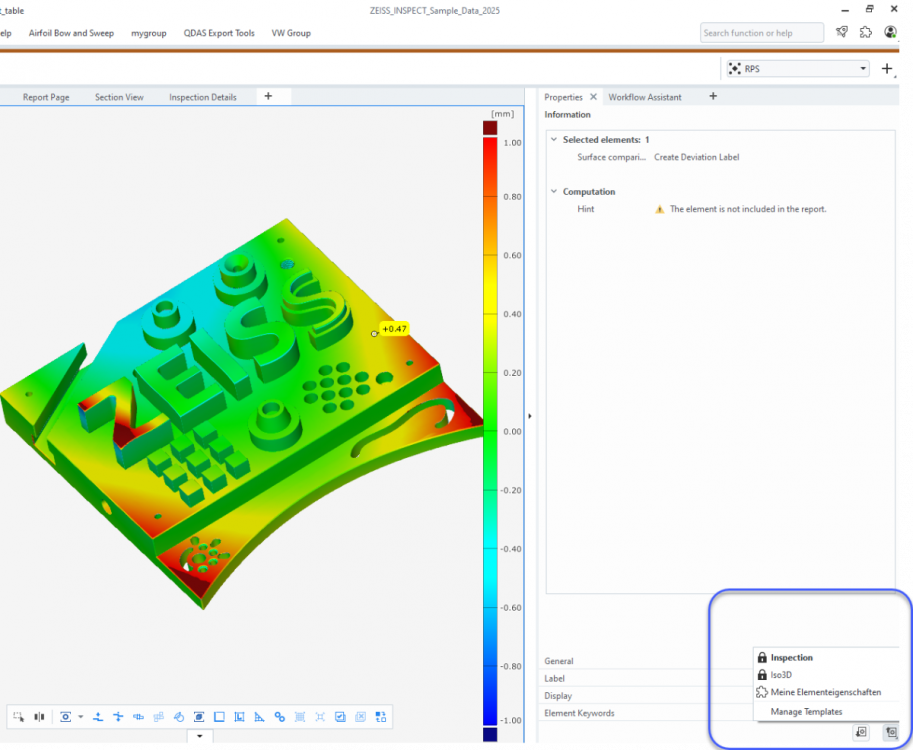Image resolution: width=913 pixels, height=750 pixels.
Task: Open the puzzle-piece add-ons icon at top right
Action: click(x=866, y=33)
